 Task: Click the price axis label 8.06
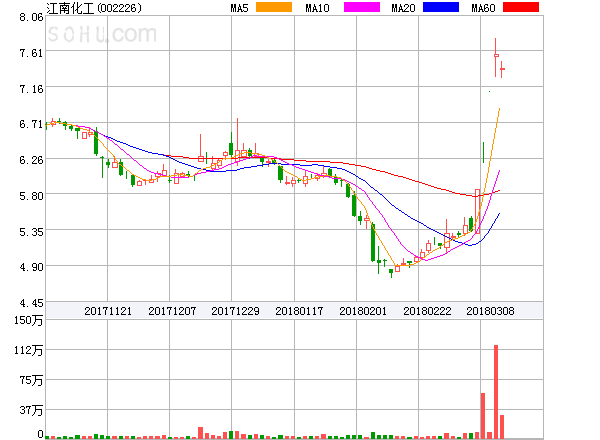(x=31, y=17)
